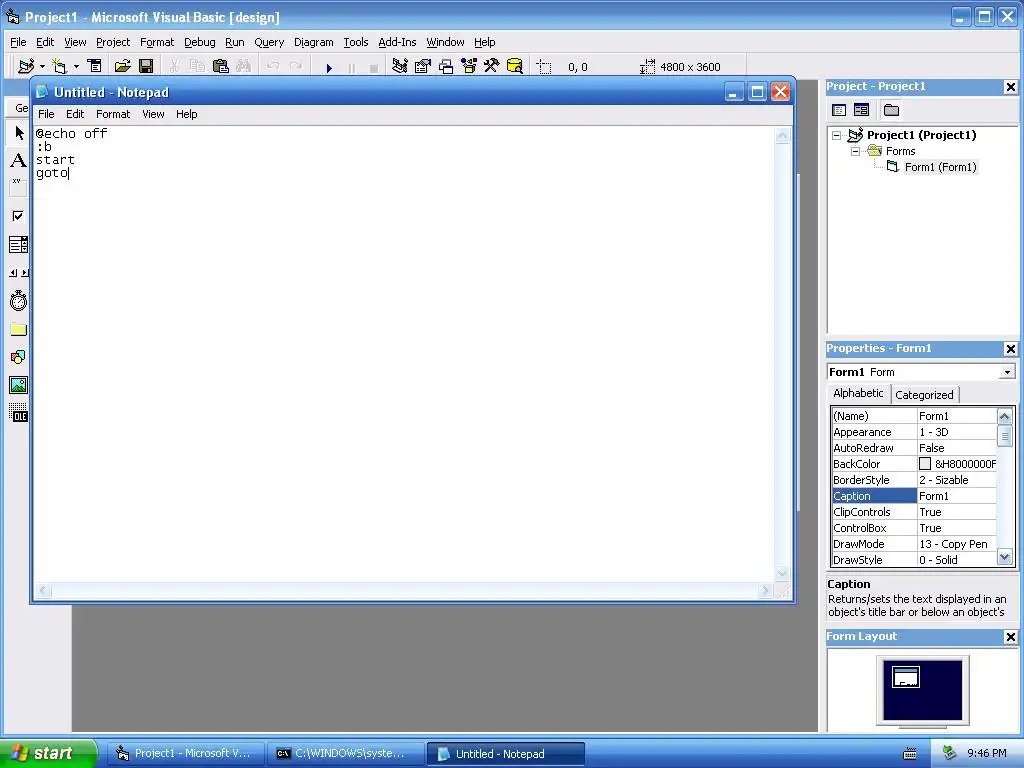Click the Add Standard EXE Project icon
The image size is (1024, 768).
pos(26,67)
